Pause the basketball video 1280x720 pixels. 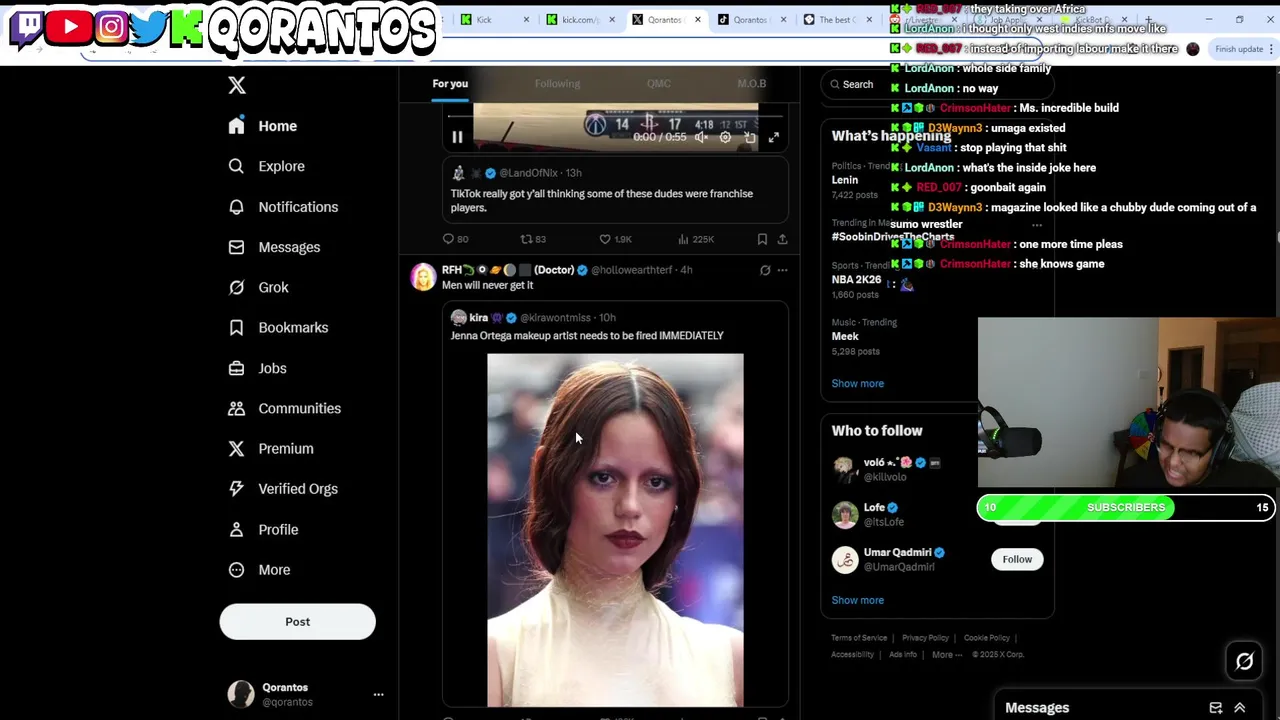pyautogui.click(x=457, y=137)
